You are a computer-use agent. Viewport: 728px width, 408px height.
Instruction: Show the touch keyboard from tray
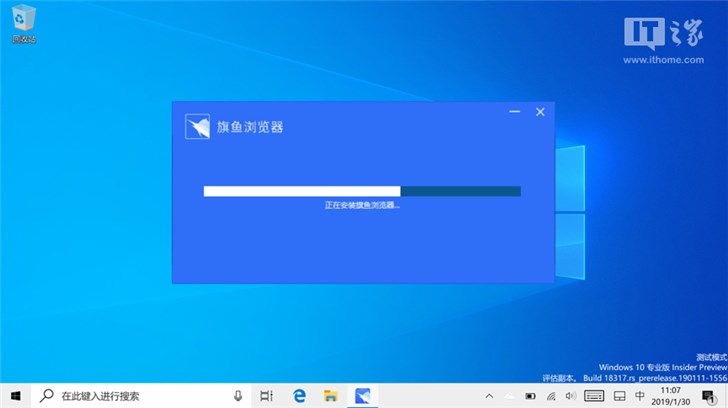[594, 396]
